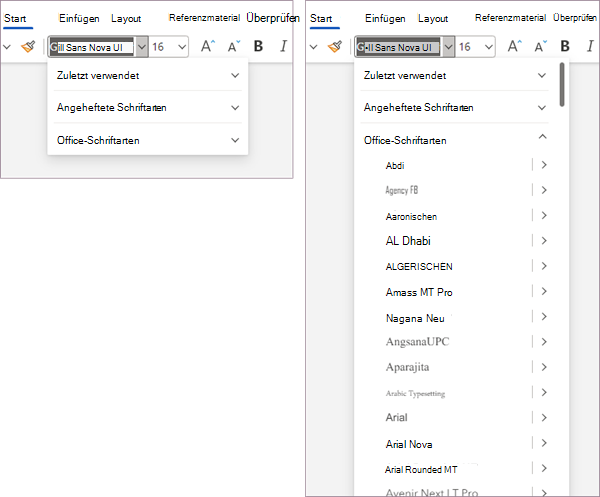Increase font size in the right panel
This screenshot has width=600, height=497.
click(514, 46)
